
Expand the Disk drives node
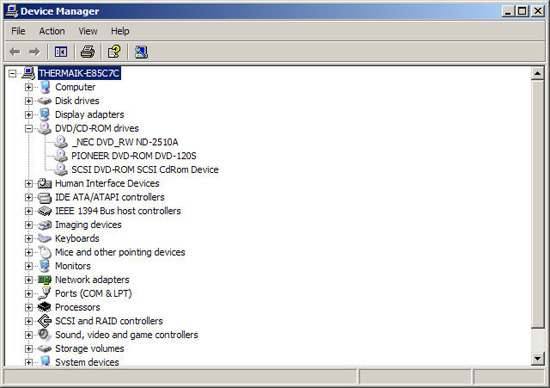29,101
